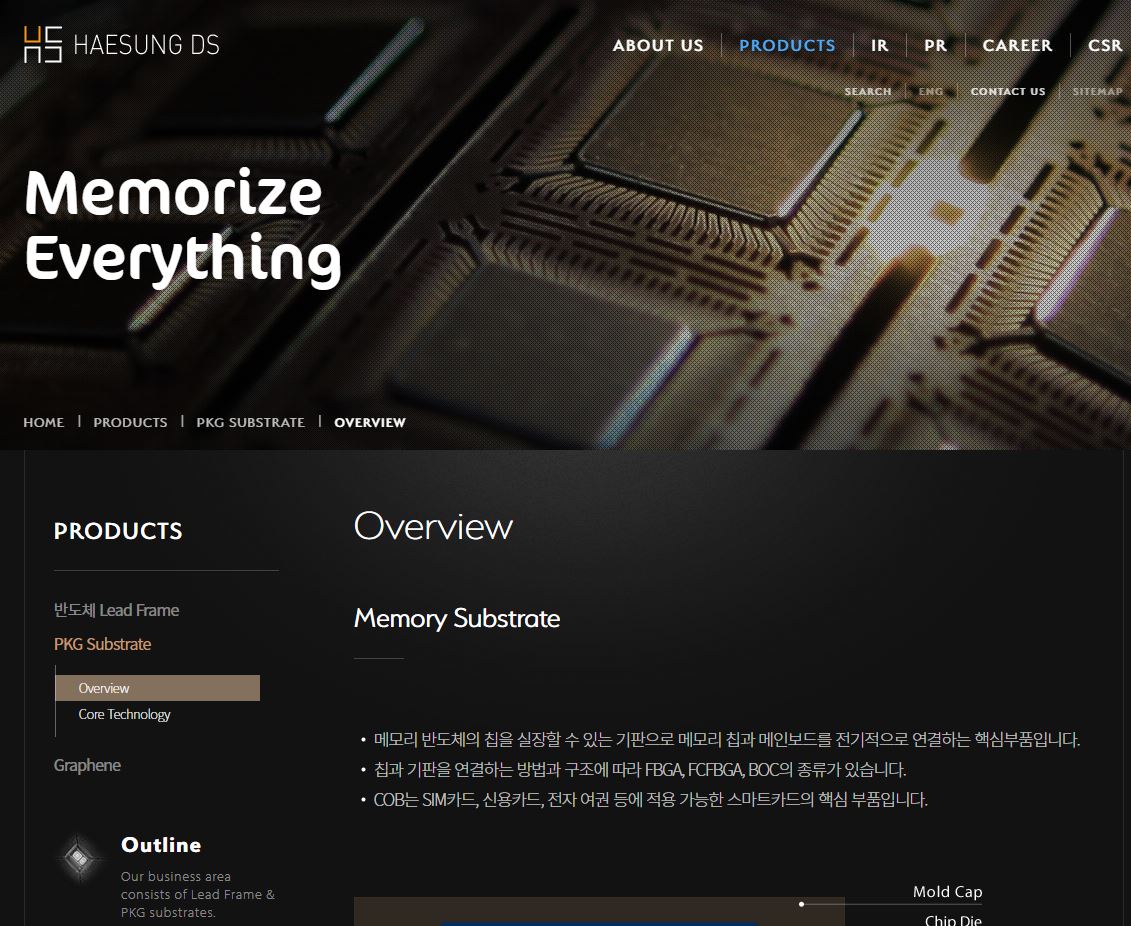
Task: Click bullet text about COB SIM카드
Action: point(650,800)
